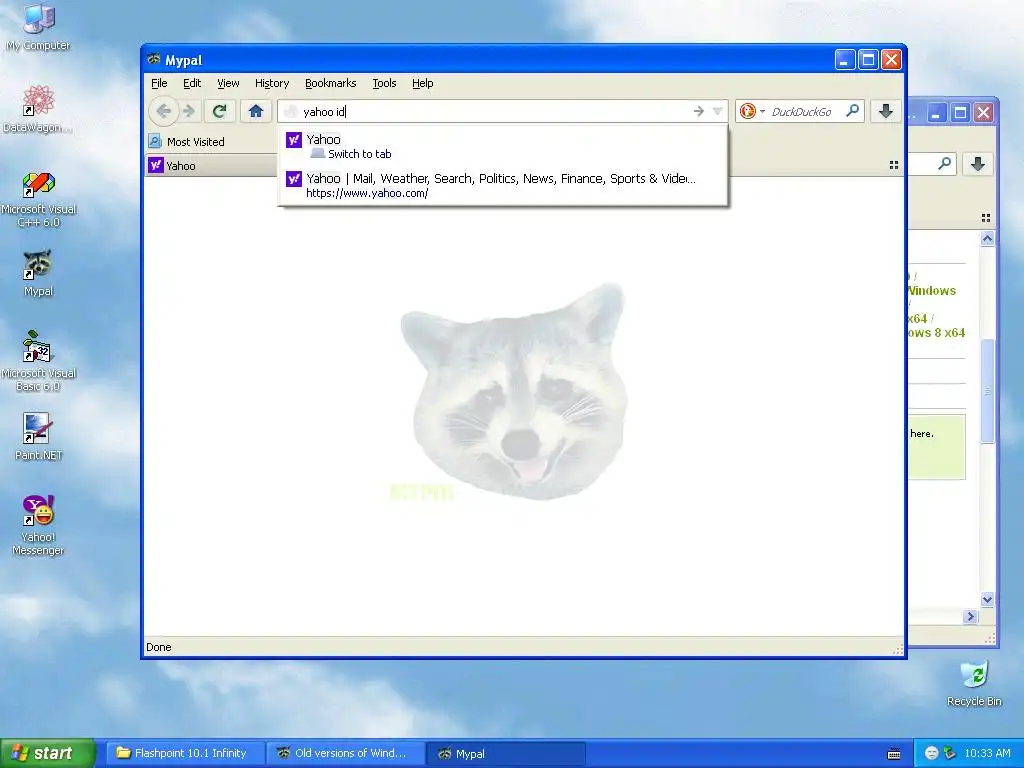This screenshot has height=768, width=1024.
Task: Click the Microsoft Visual Basic 6.0 icon
Action: pyautogui.click(x=39, y=361)
